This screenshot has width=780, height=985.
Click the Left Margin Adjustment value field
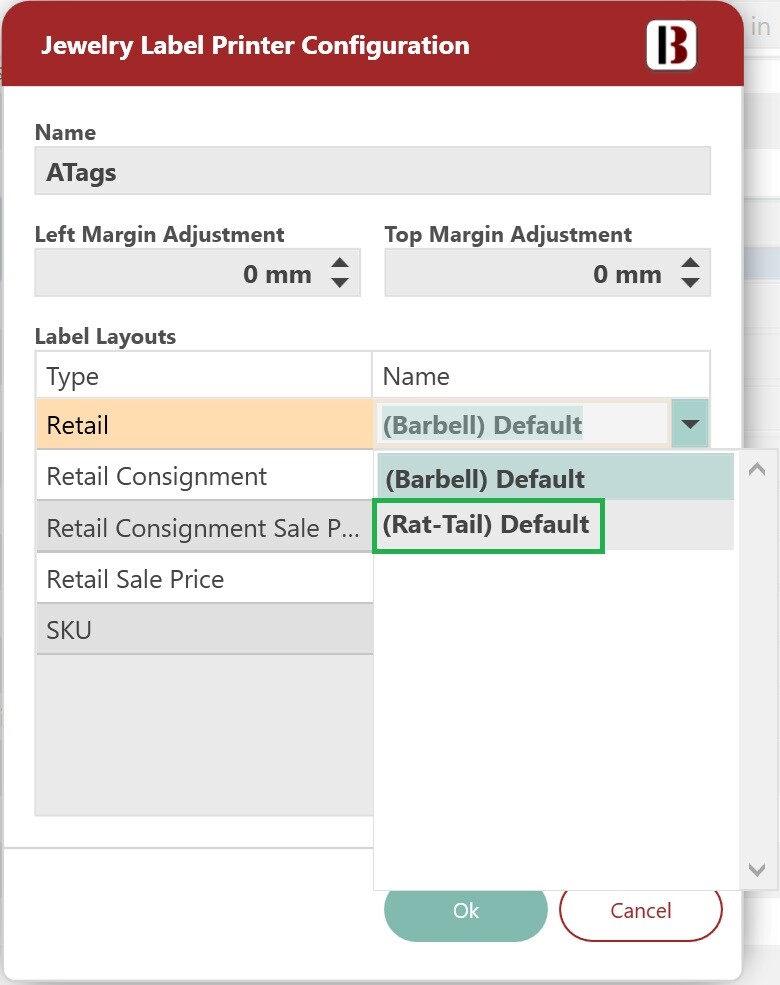[197, 273]
